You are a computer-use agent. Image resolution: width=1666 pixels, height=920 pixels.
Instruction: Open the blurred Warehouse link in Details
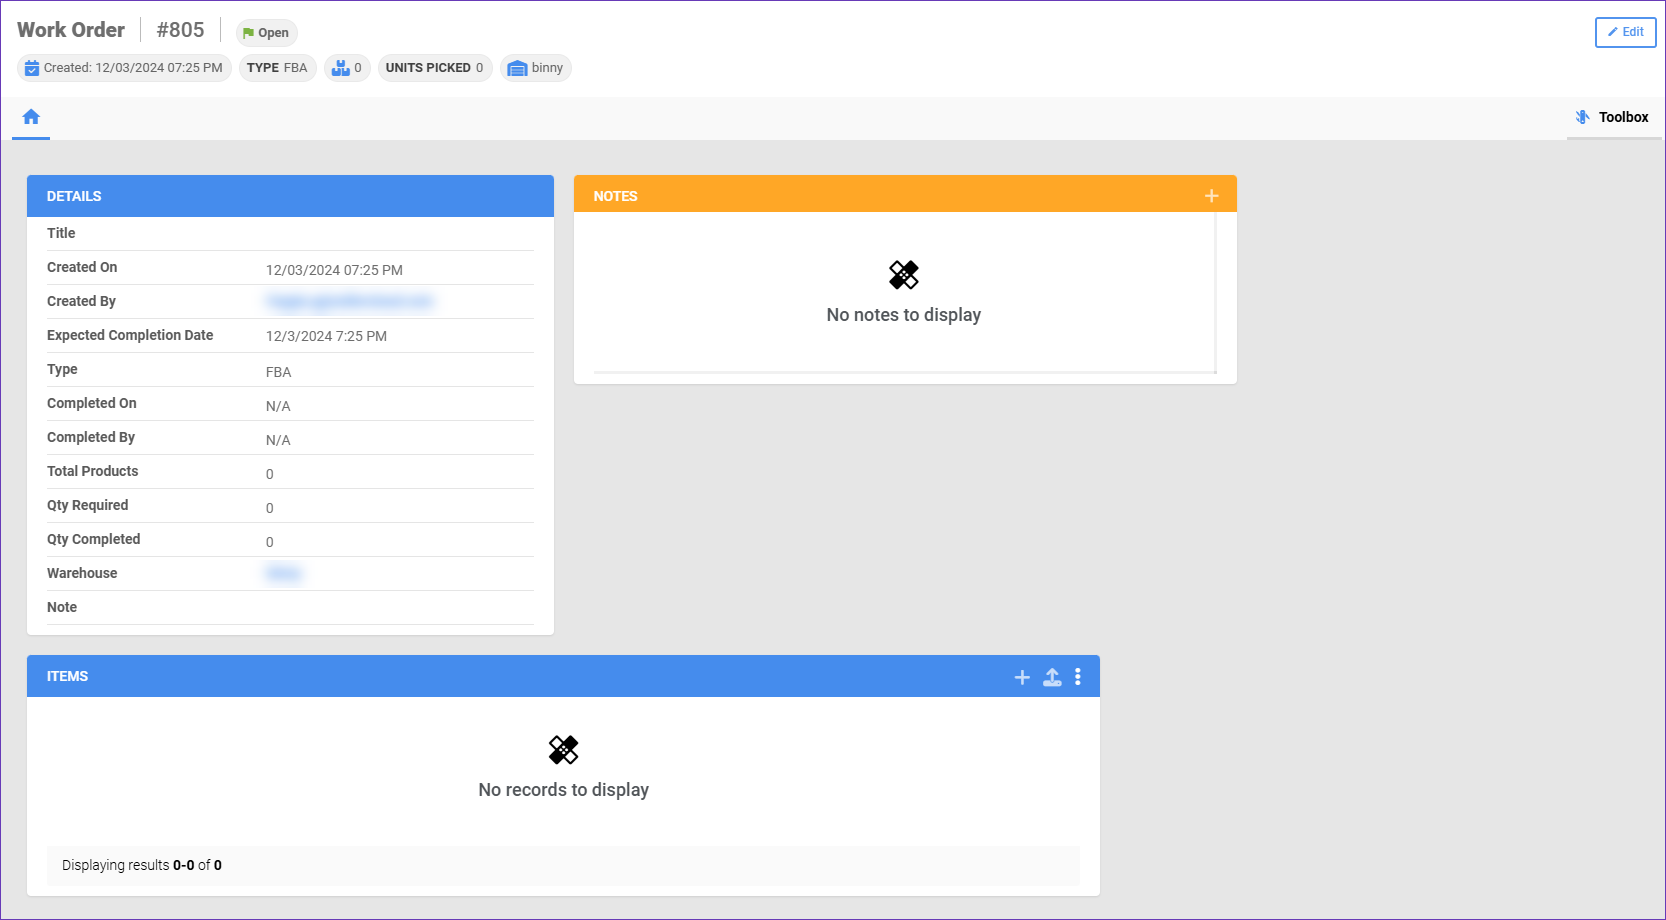coord(283,573)
